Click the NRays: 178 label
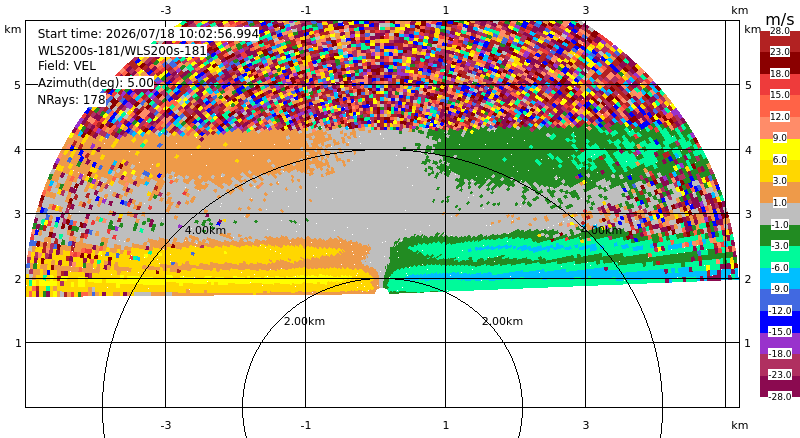Viewport: 800px width, 438px height. 71,100
